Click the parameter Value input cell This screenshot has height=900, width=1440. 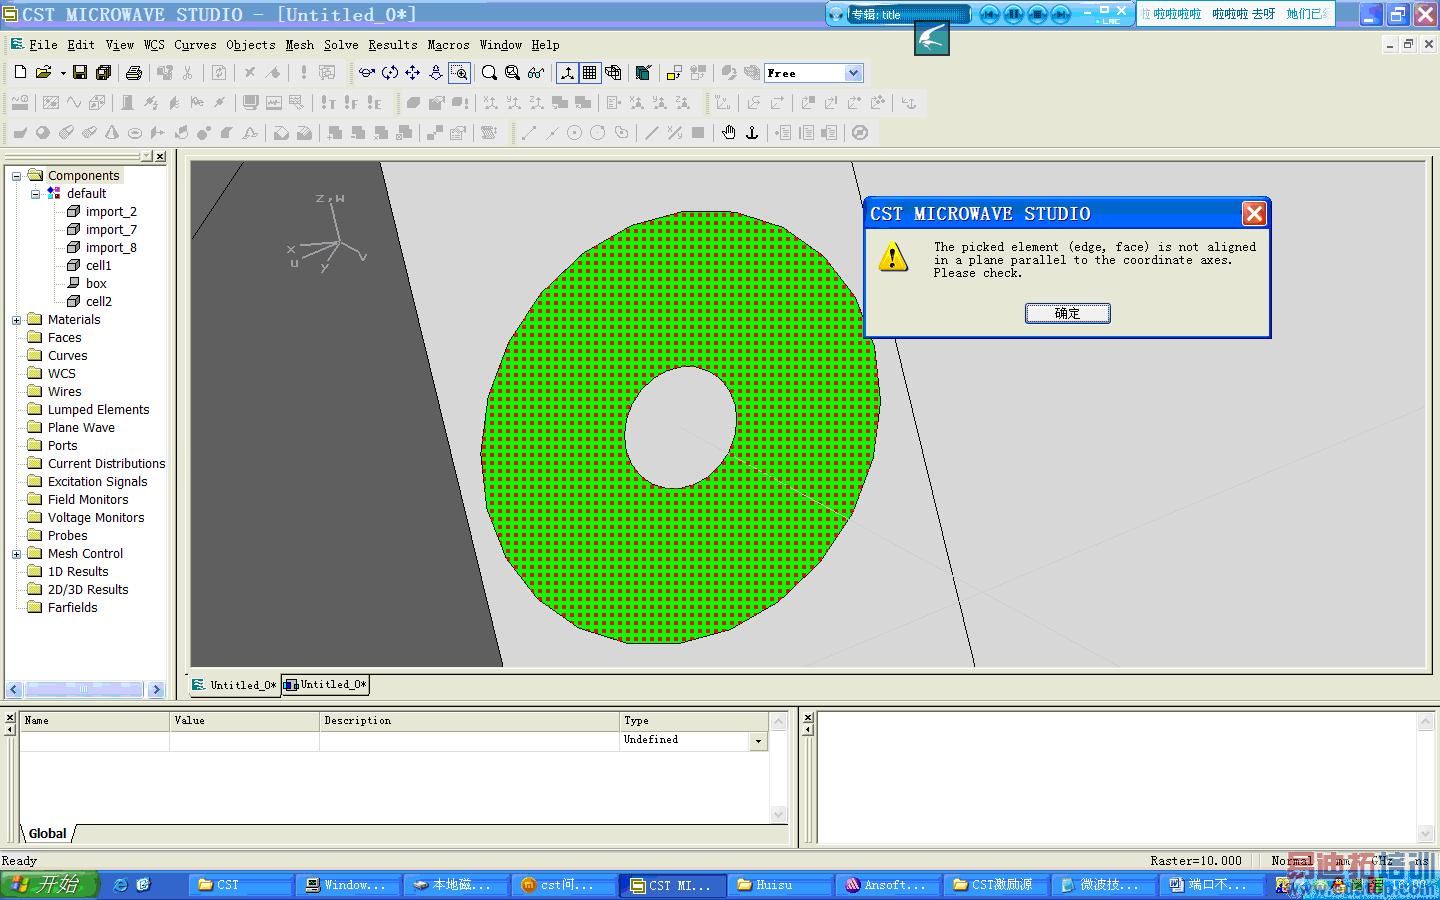[x=244, y=741]
